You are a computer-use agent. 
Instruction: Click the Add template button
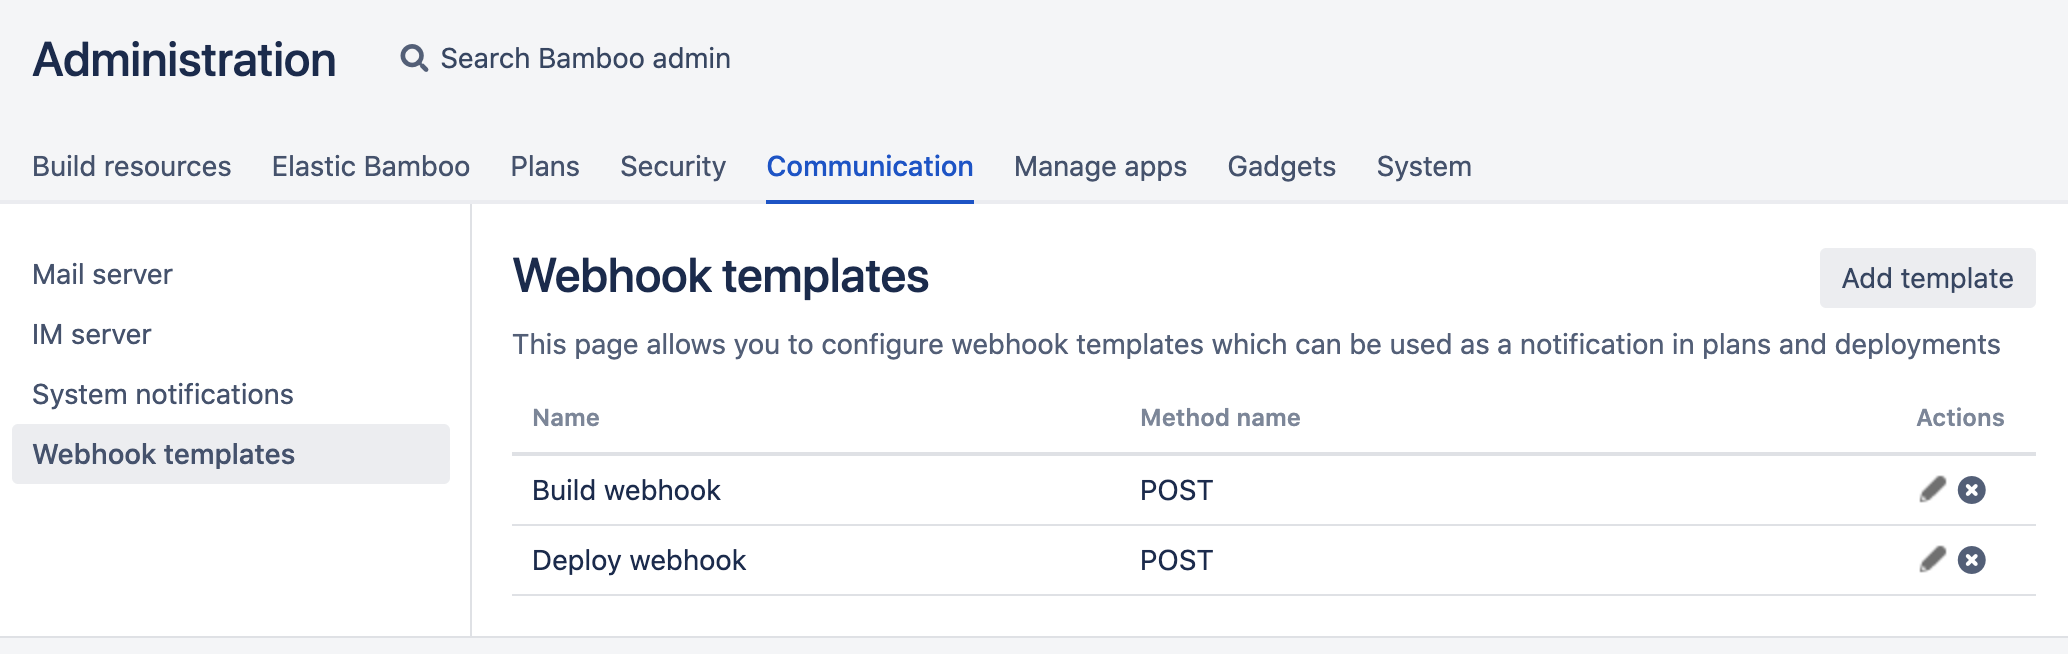[x=1928, y=278]
